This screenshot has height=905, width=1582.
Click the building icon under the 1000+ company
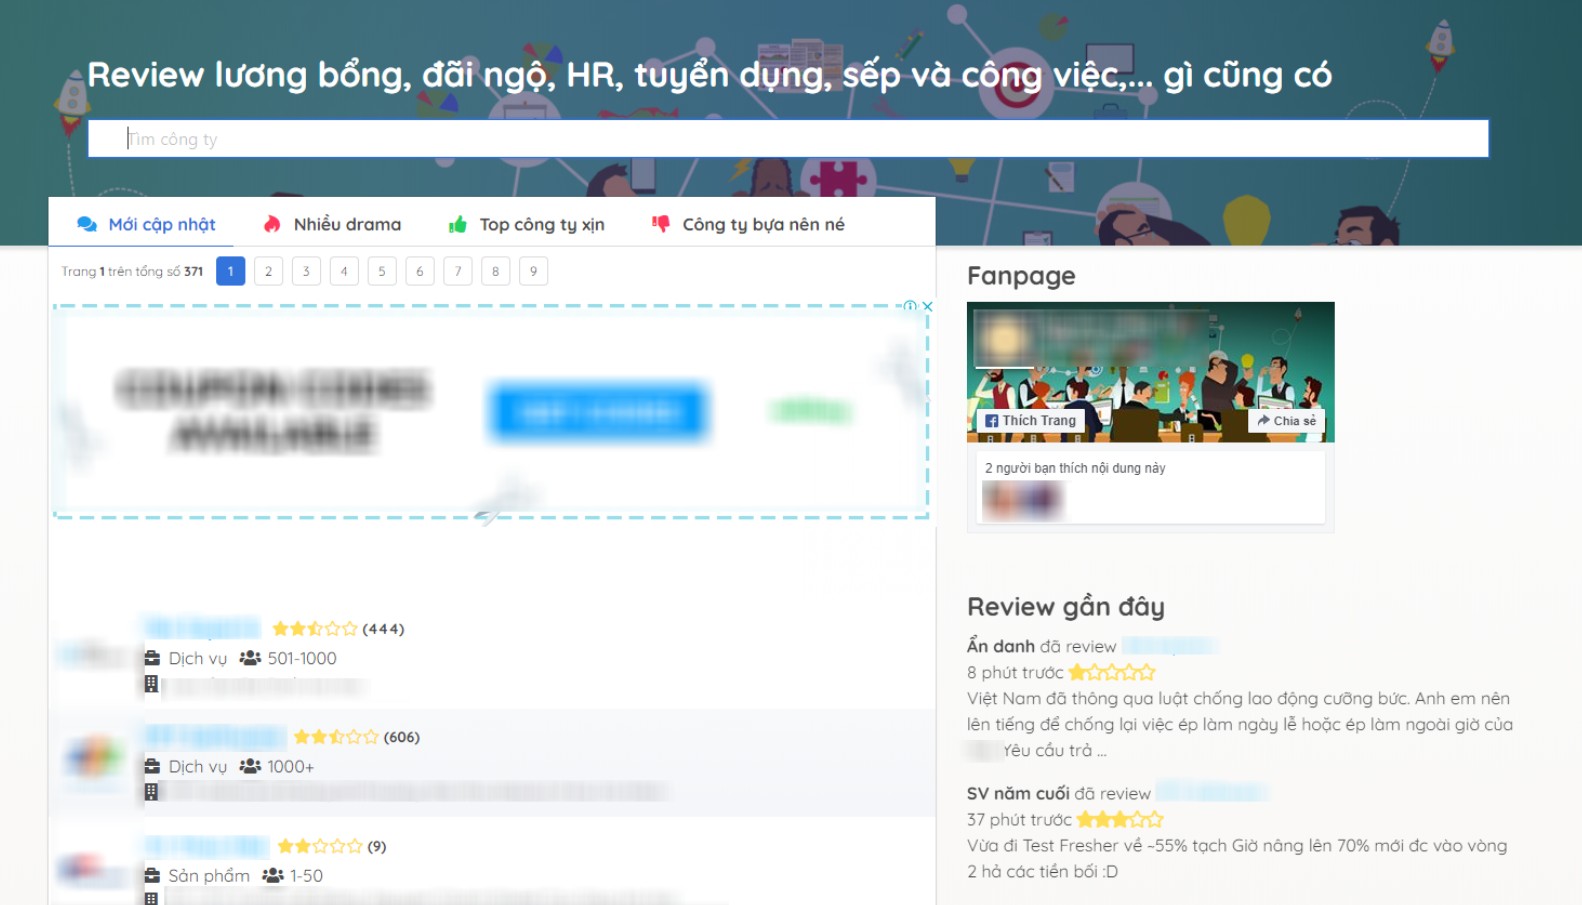coord(151,792)
